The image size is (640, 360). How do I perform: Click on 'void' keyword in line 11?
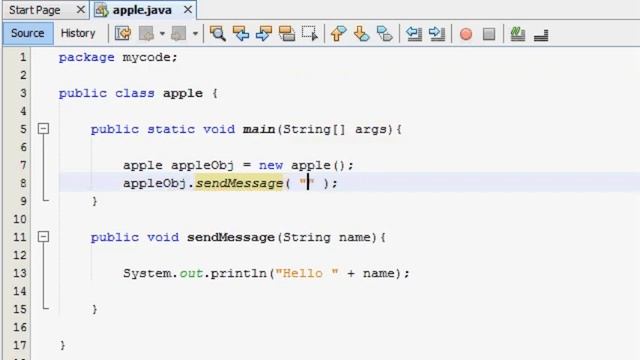coord(163,237)
